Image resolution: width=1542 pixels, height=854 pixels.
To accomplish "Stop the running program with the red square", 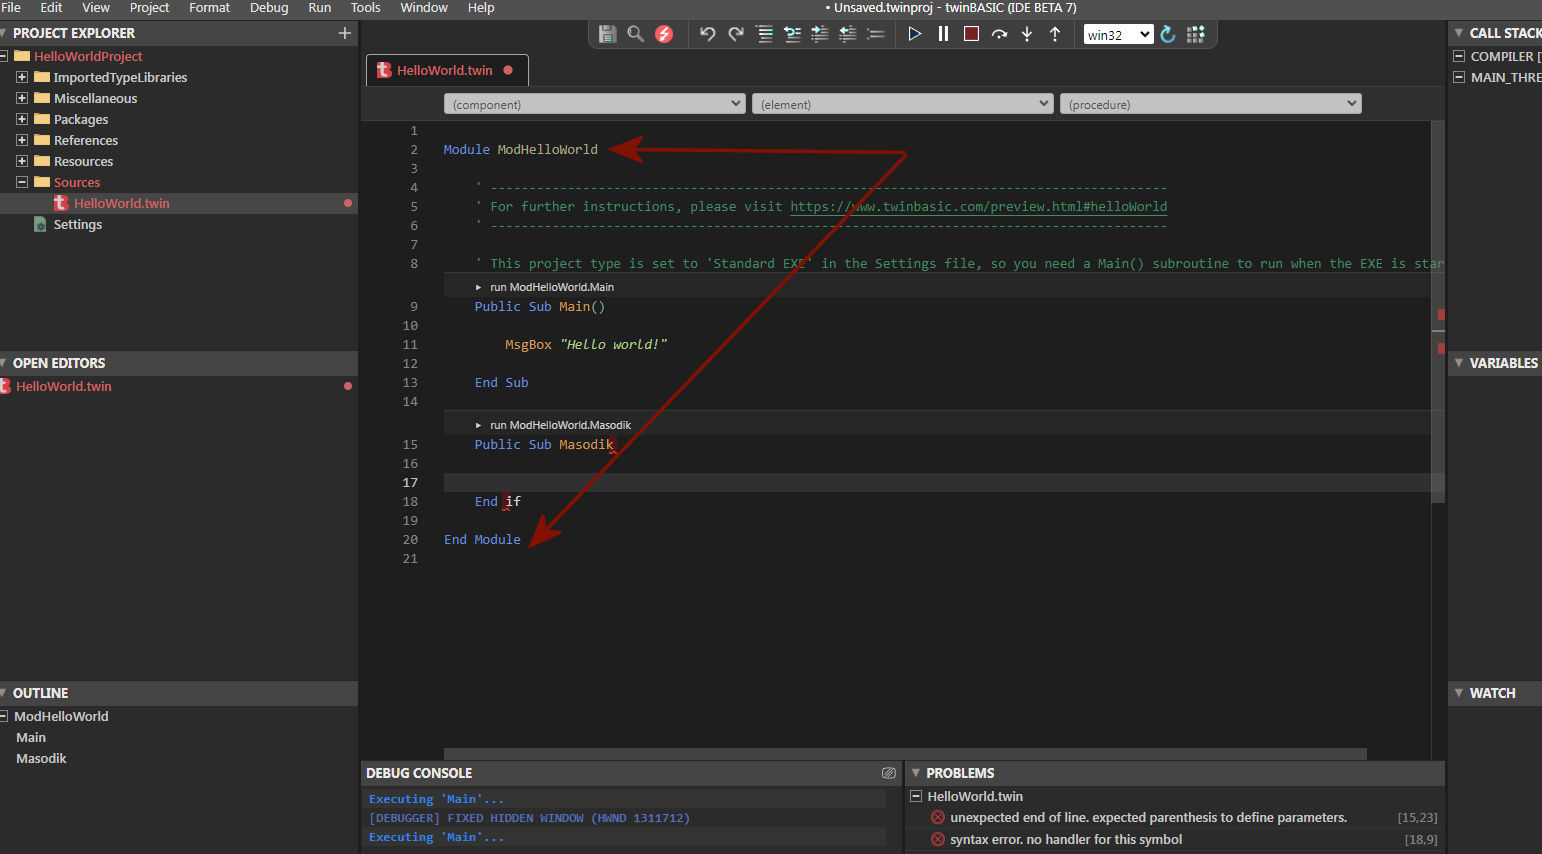I will pos(971,33).
